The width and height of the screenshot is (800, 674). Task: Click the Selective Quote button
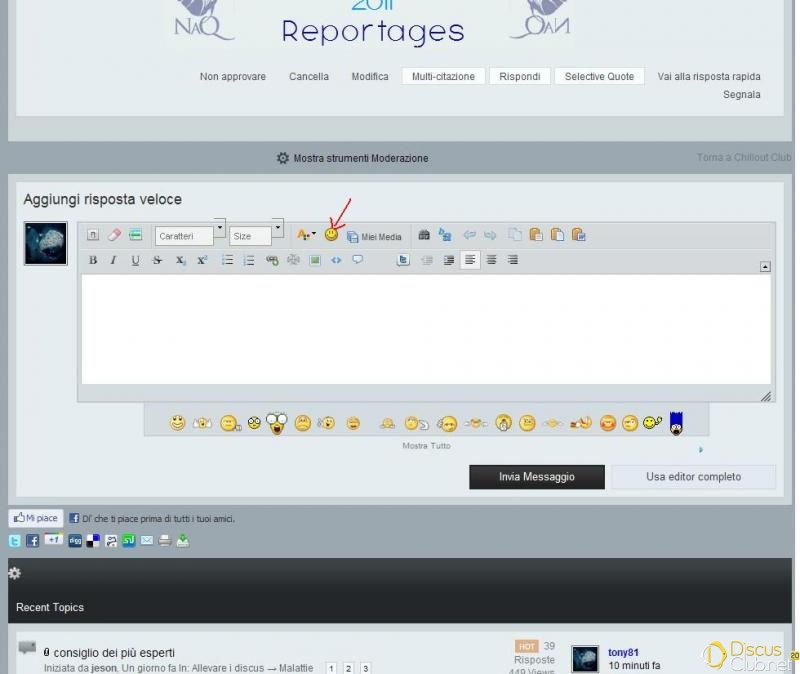599,77
